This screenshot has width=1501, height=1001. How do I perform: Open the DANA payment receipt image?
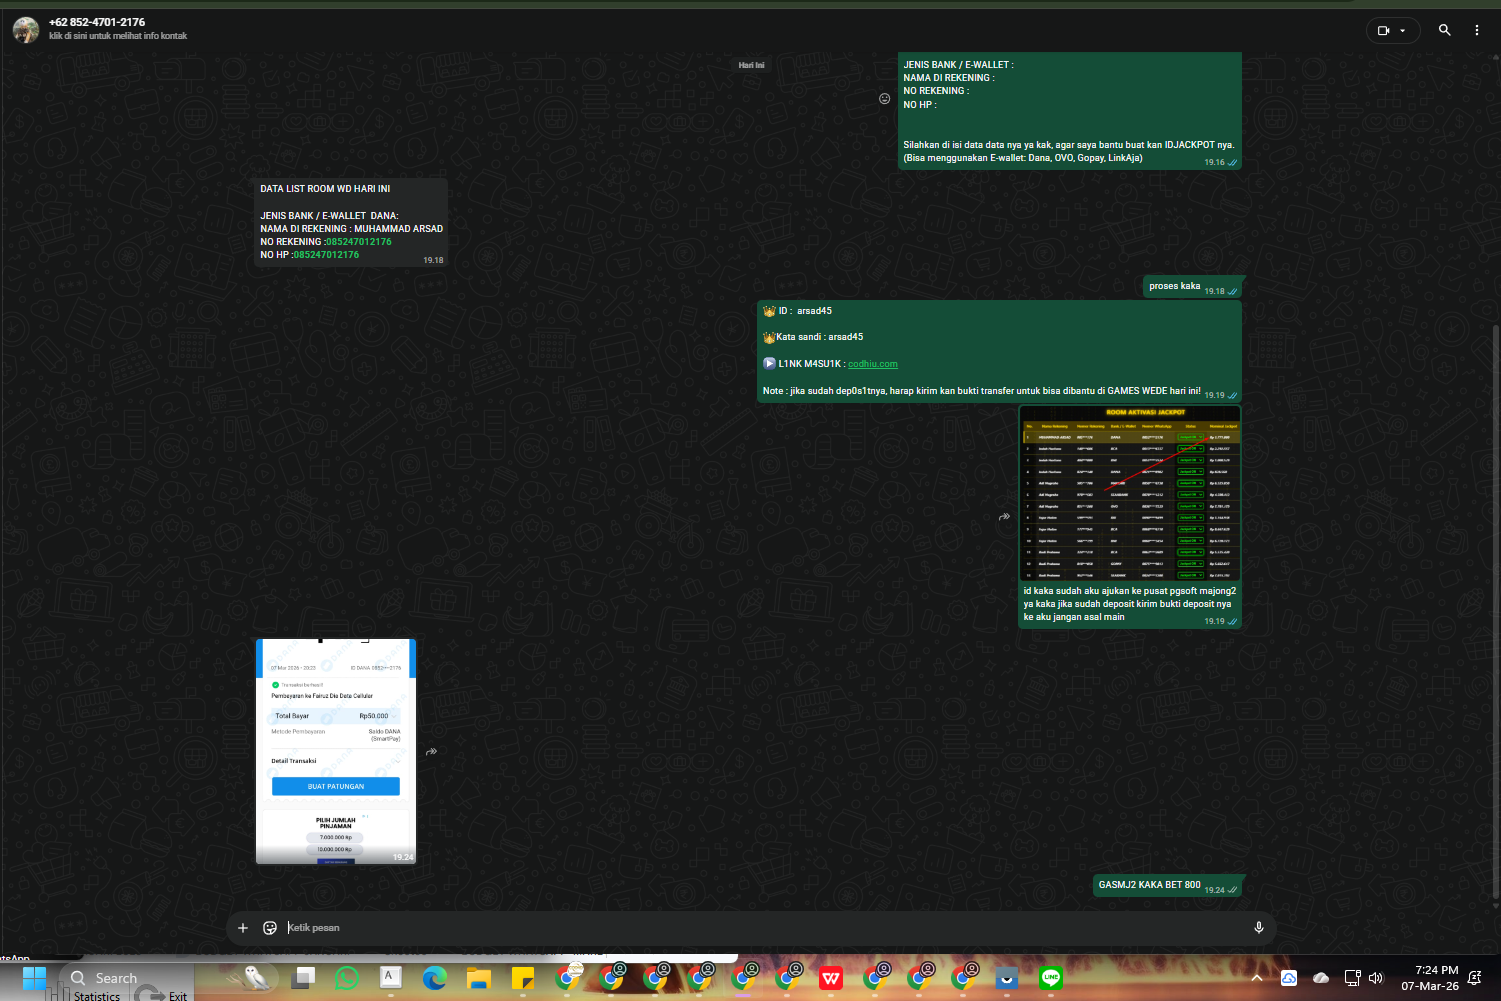point(336,751)
